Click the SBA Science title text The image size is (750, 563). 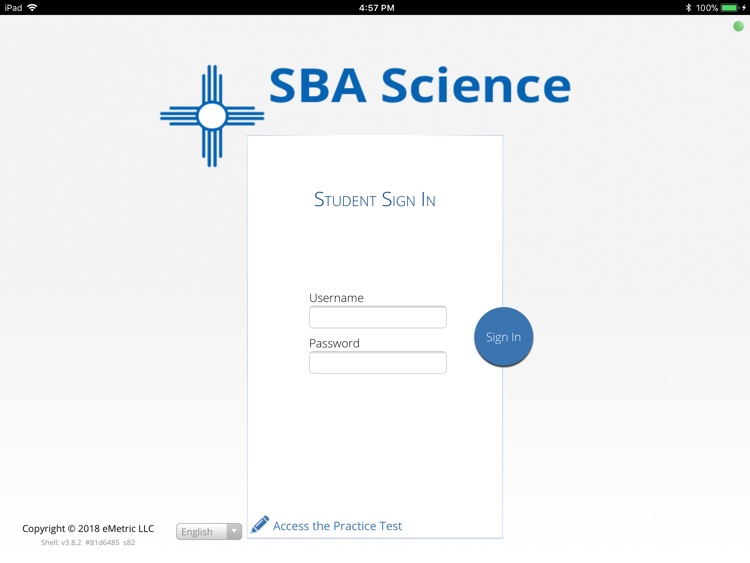click(x=420, y=85)
